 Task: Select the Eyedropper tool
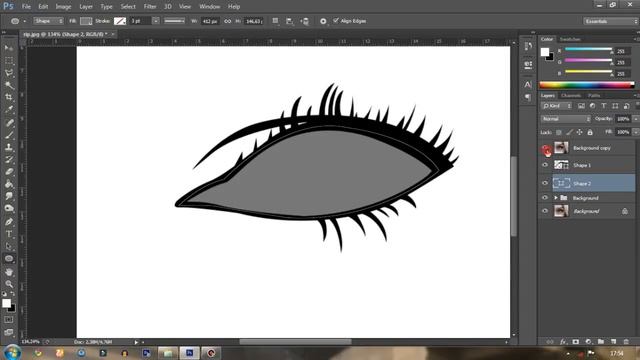click(x=9, y=110)
